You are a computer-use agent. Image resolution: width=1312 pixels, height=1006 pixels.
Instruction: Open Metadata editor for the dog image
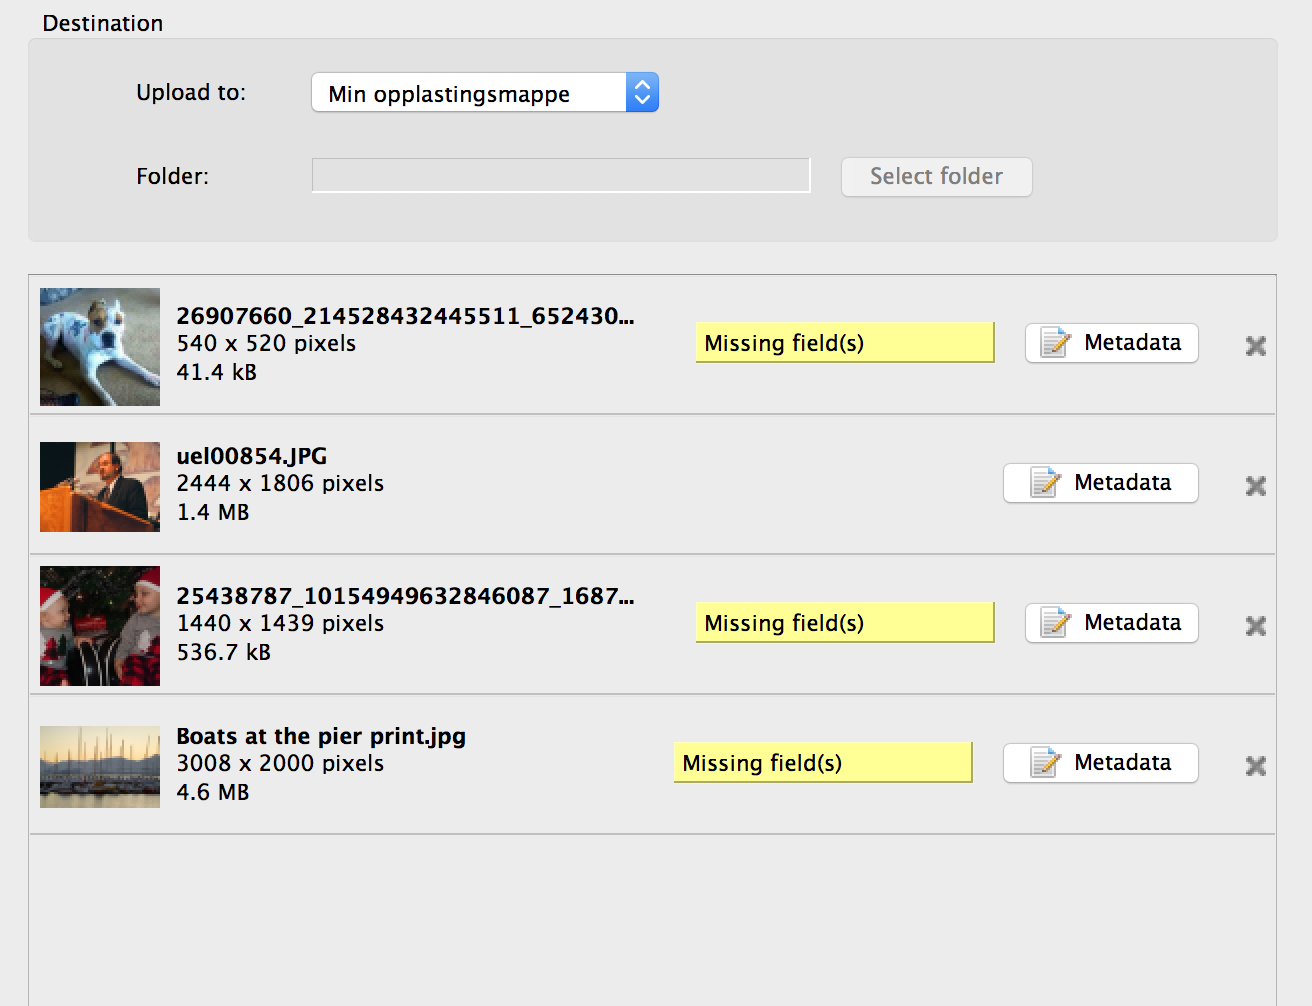coord(1111,343)
